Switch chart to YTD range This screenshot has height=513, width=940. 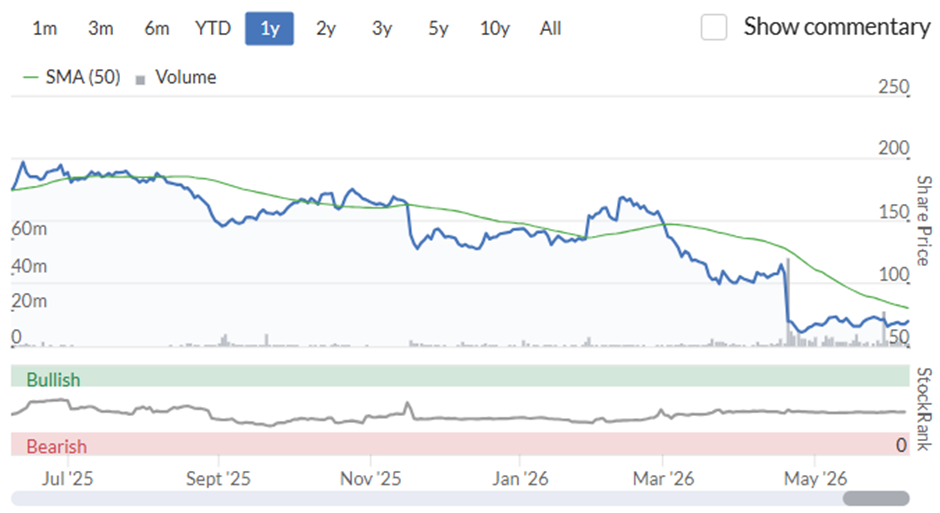click(x=213, y=28)
